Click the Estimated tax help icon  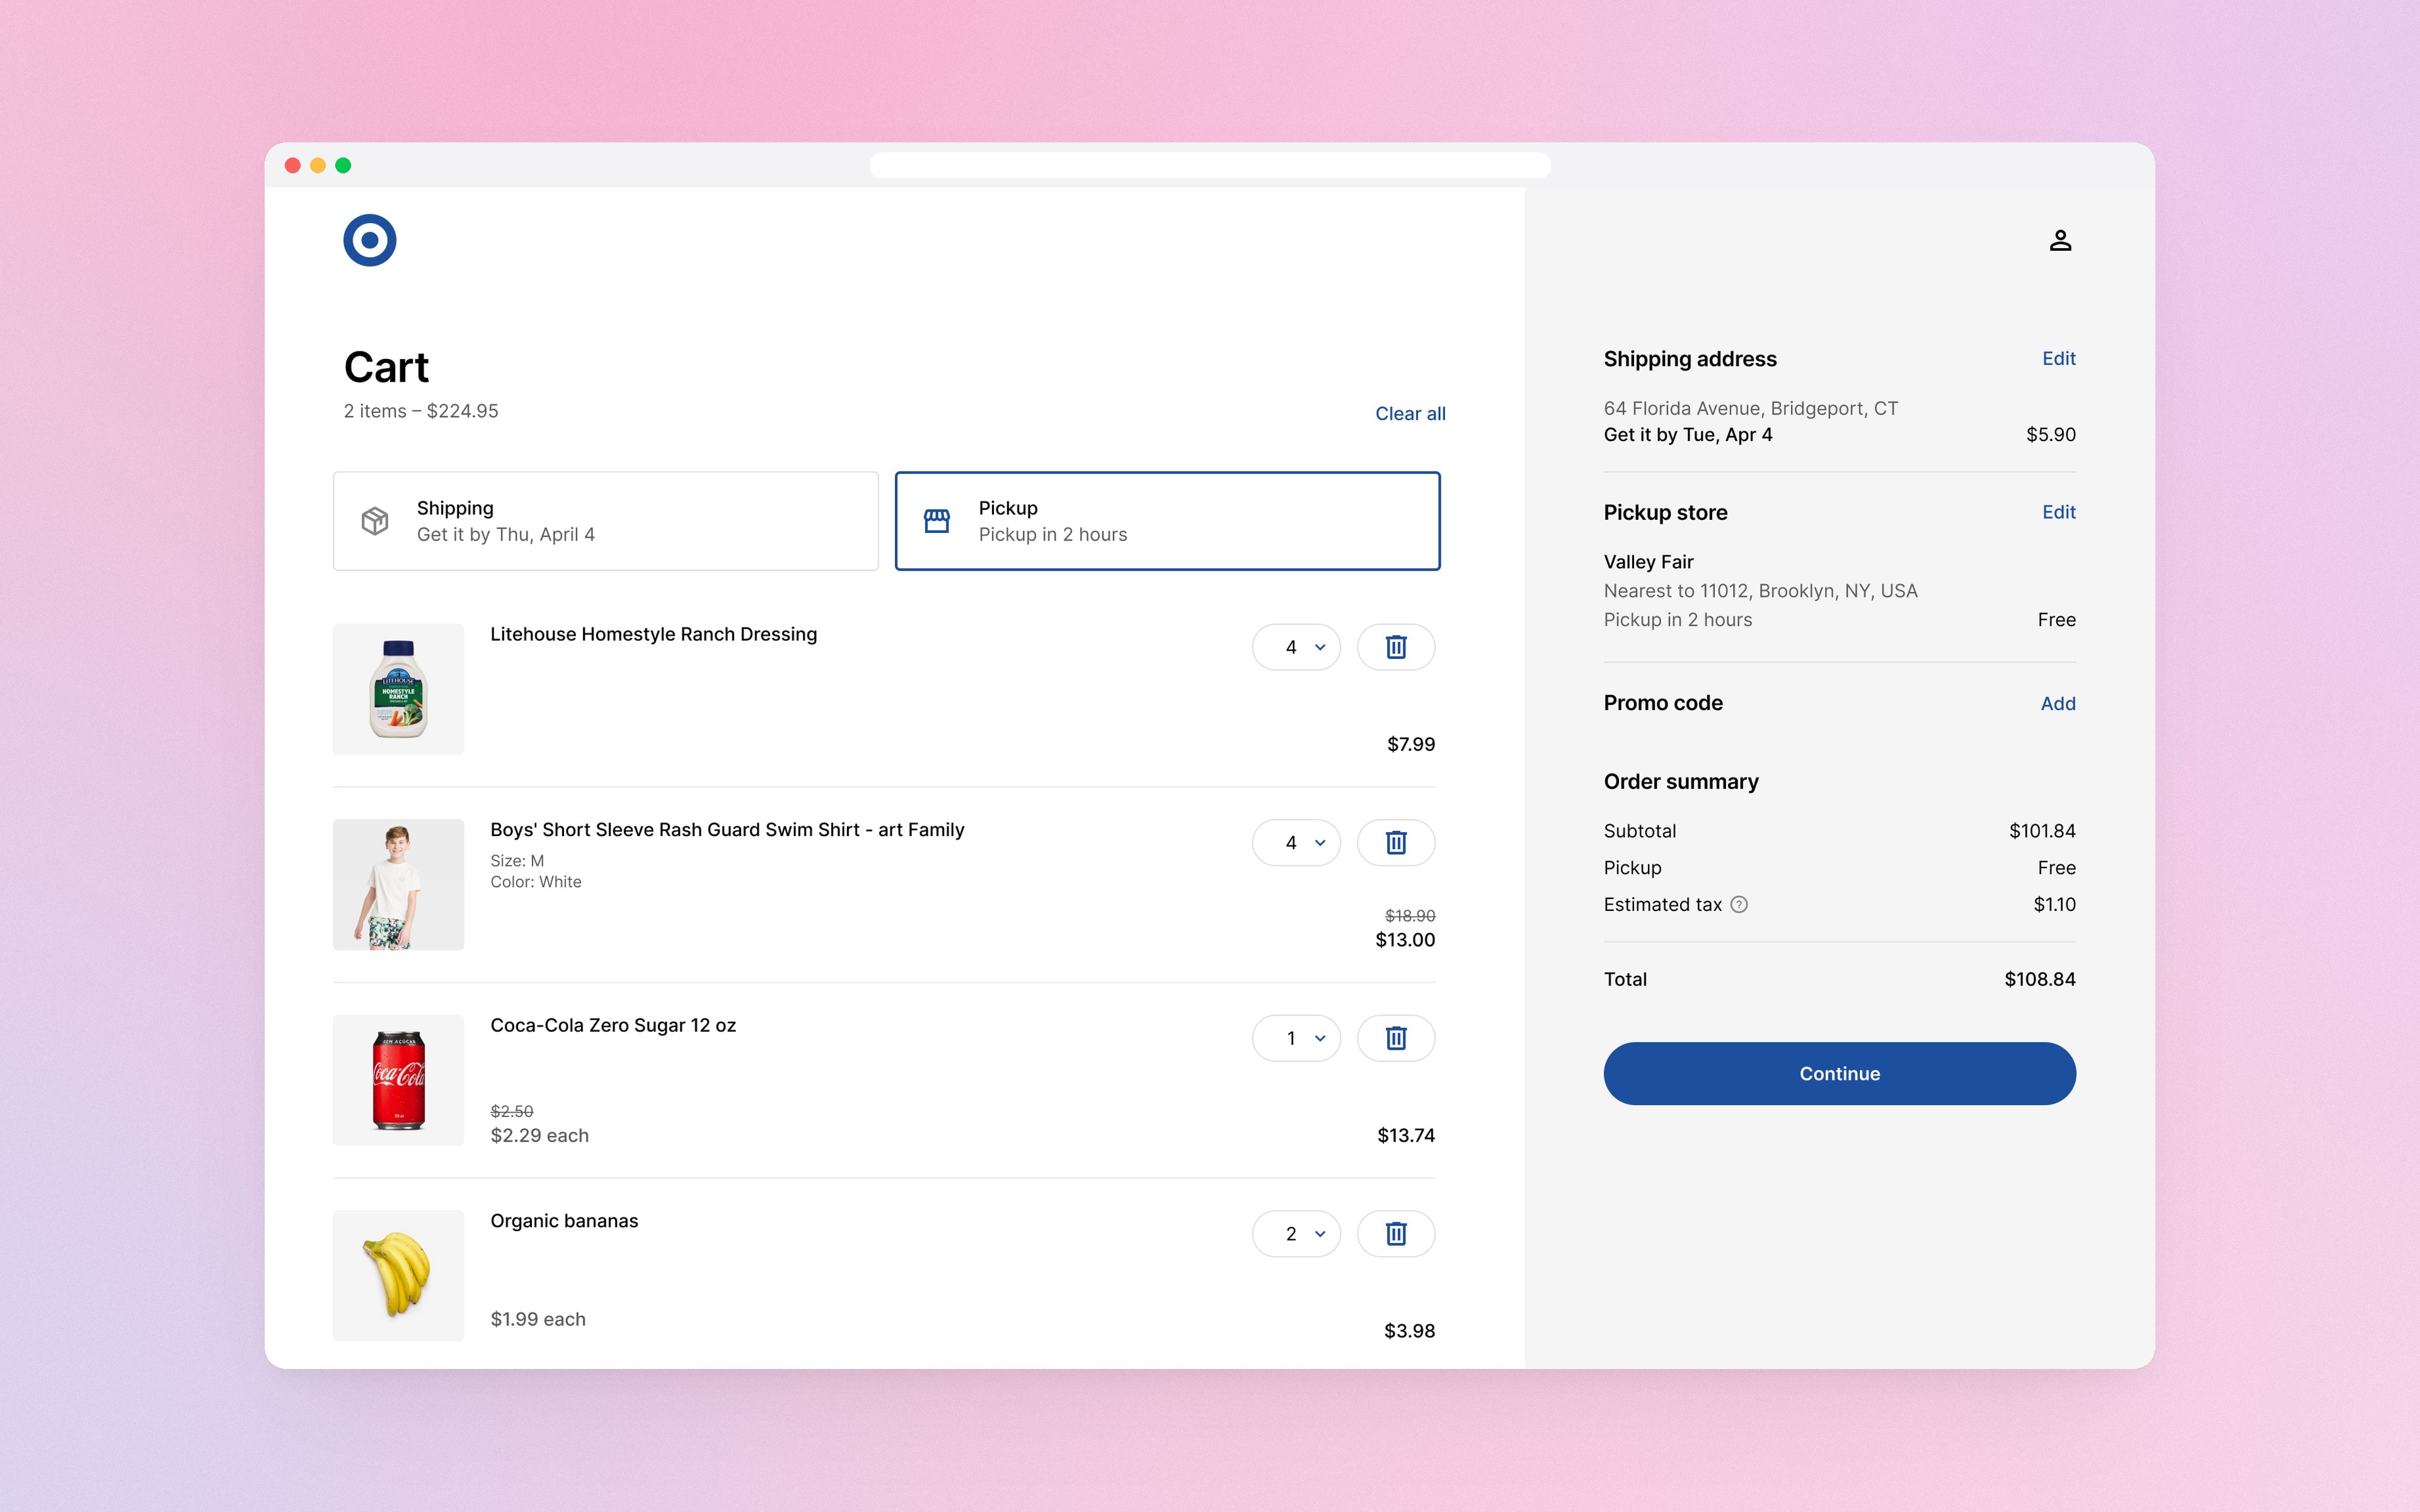tap(1739, 905)
